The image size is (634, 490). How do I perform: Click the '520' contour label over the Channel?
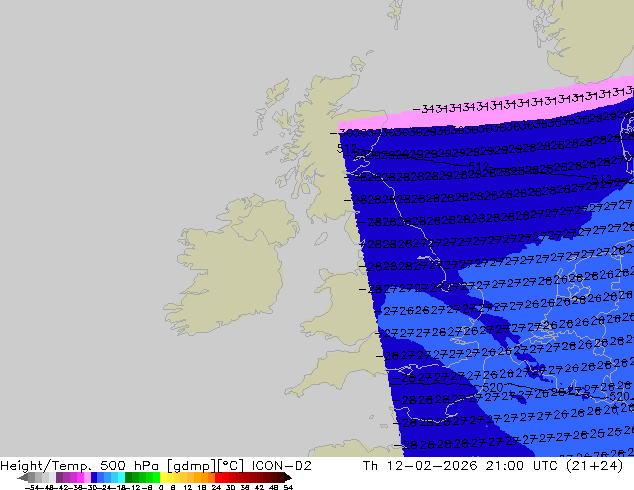(492, 387)
